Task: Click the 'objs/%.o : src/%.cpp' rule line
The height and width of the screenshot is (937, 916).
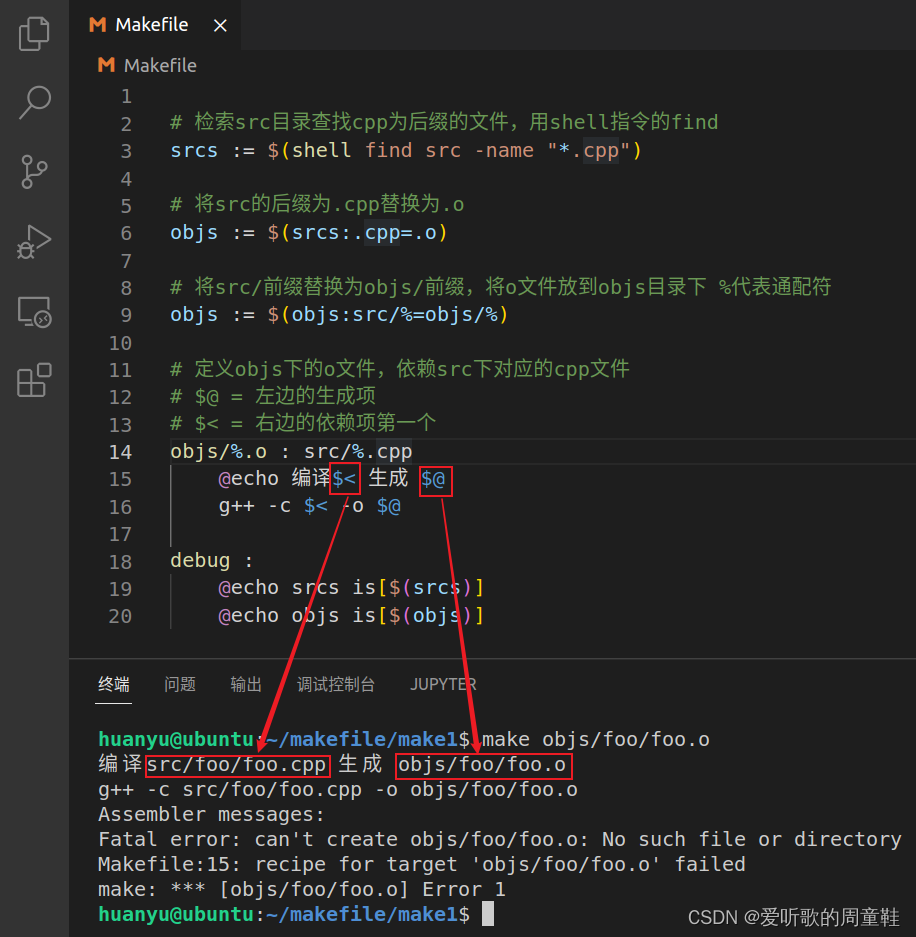Action: (291, 452)
